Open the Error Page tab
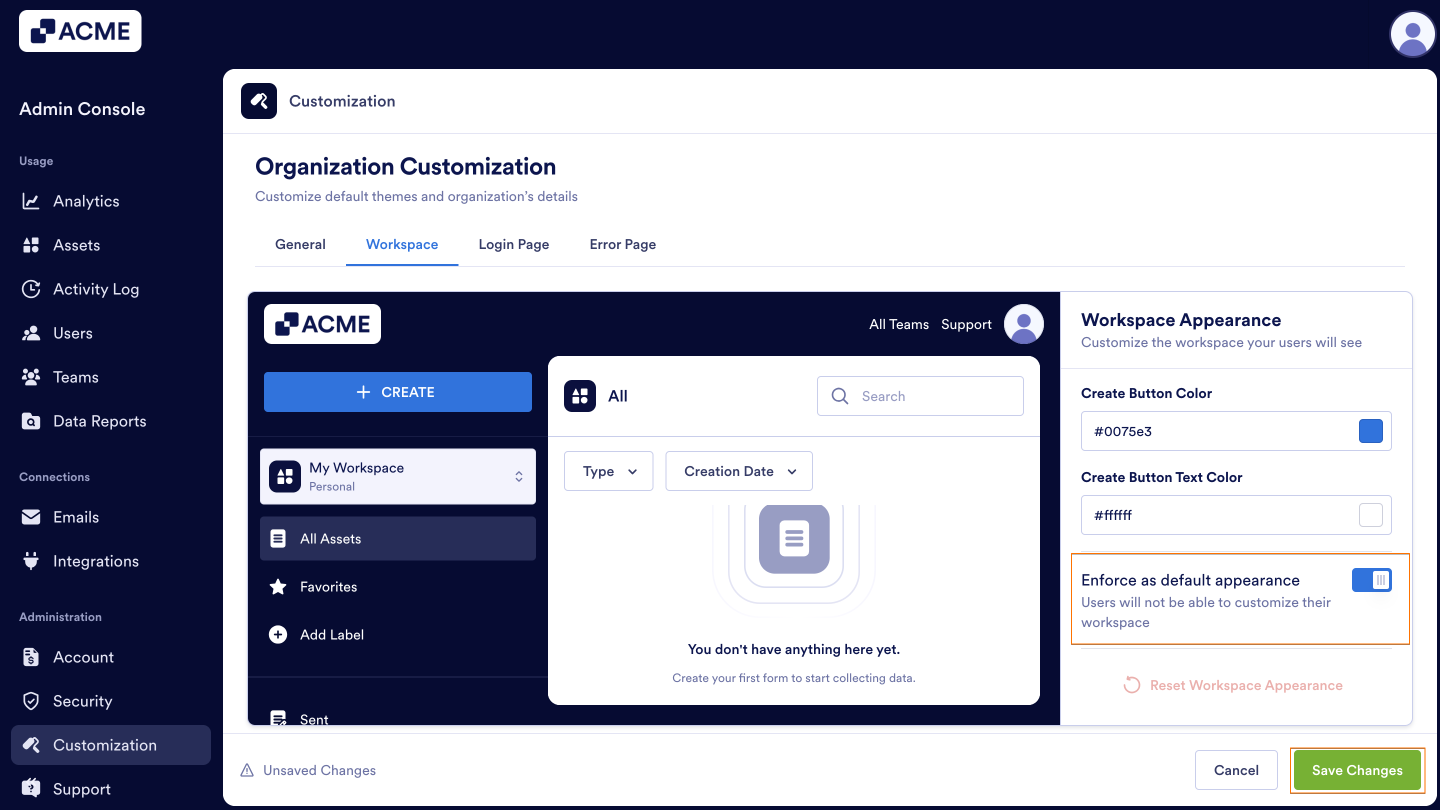The height and width of the screenshot is (810, 1440). (x=622, y=244)
